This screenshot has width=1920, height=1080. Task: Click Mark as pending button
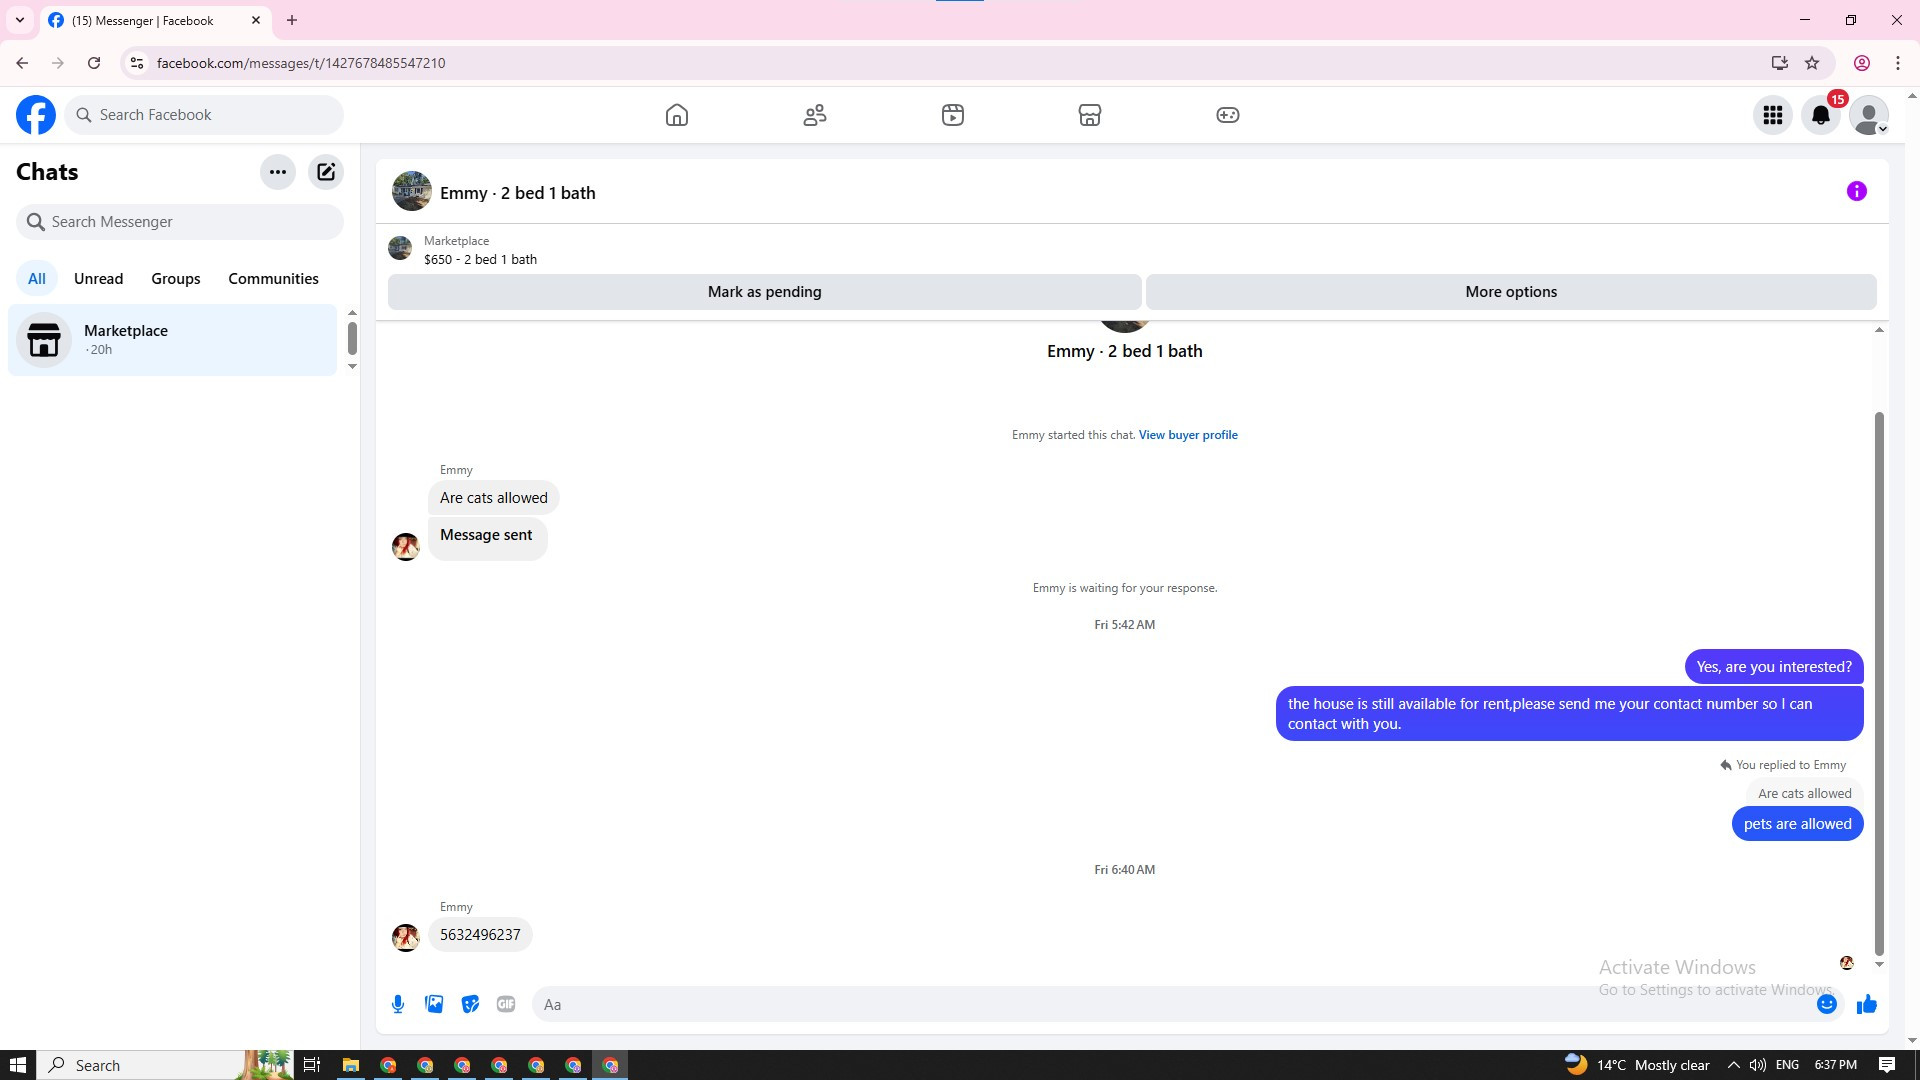(764, 292)
